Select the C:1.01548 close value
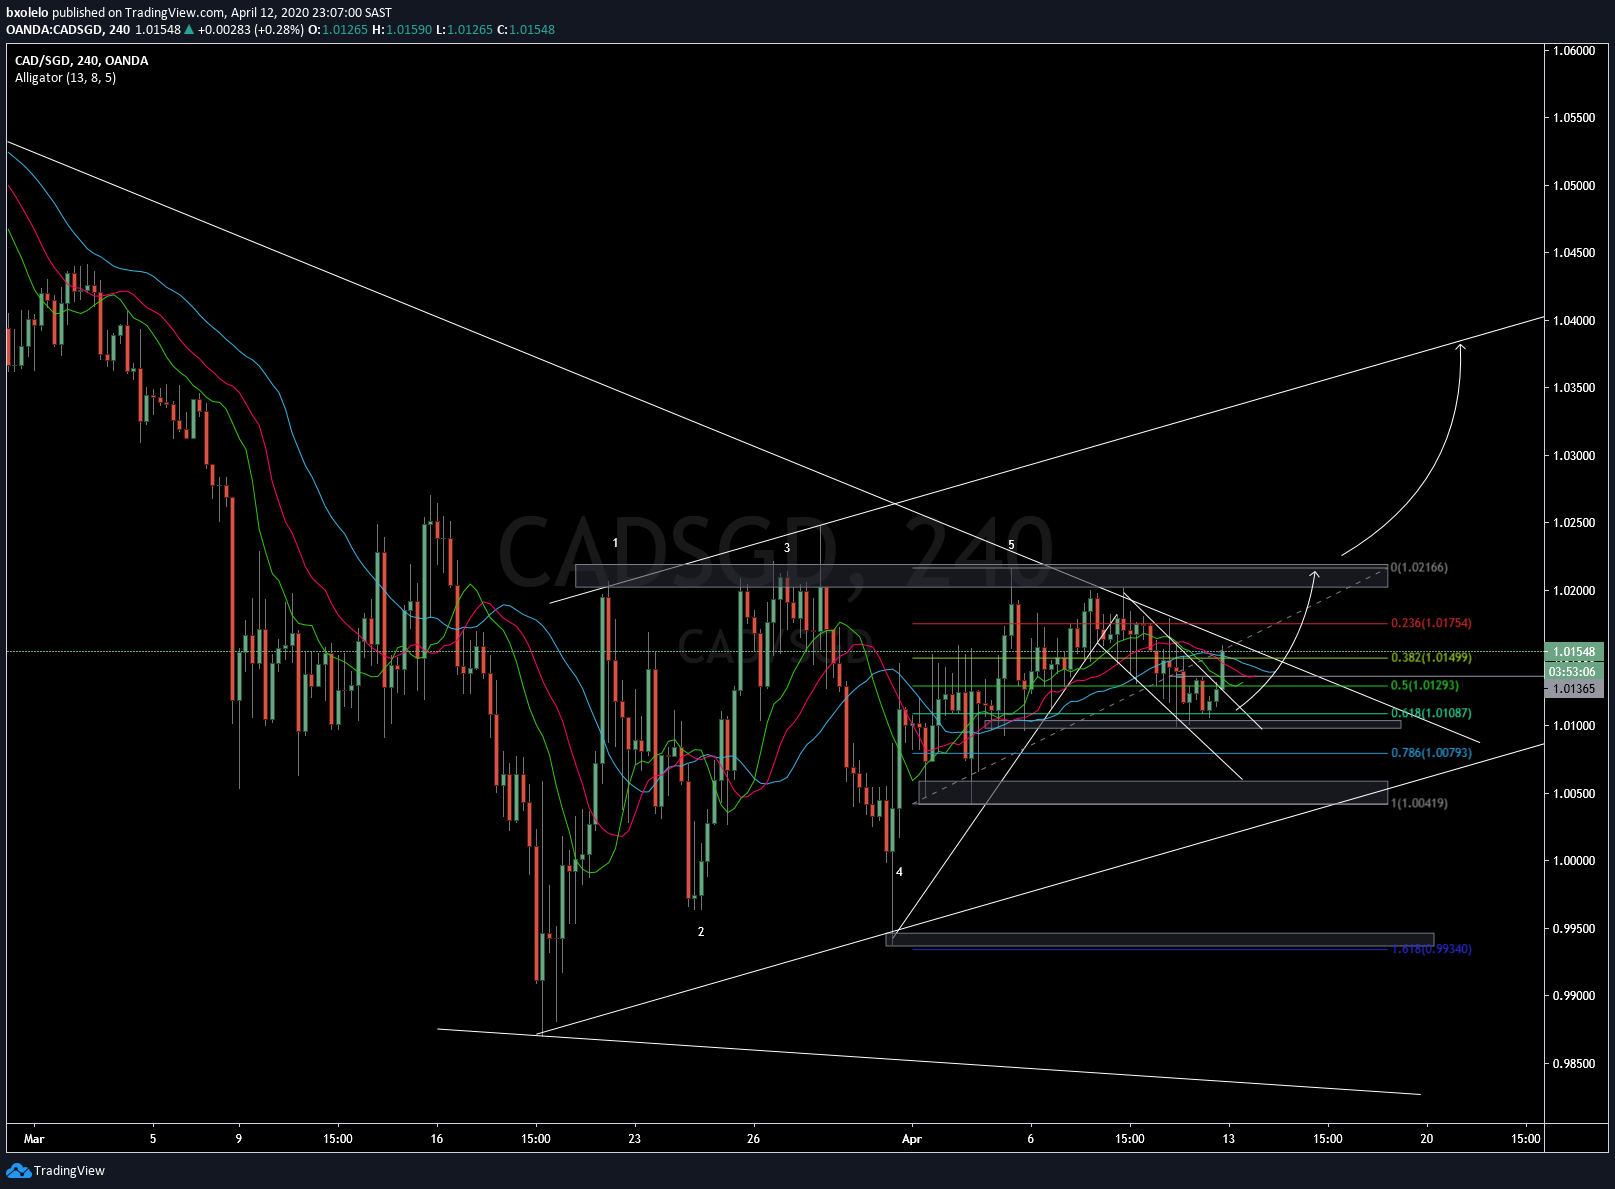This screenshot has height=1189, width=1615. (x=526, y=29)
